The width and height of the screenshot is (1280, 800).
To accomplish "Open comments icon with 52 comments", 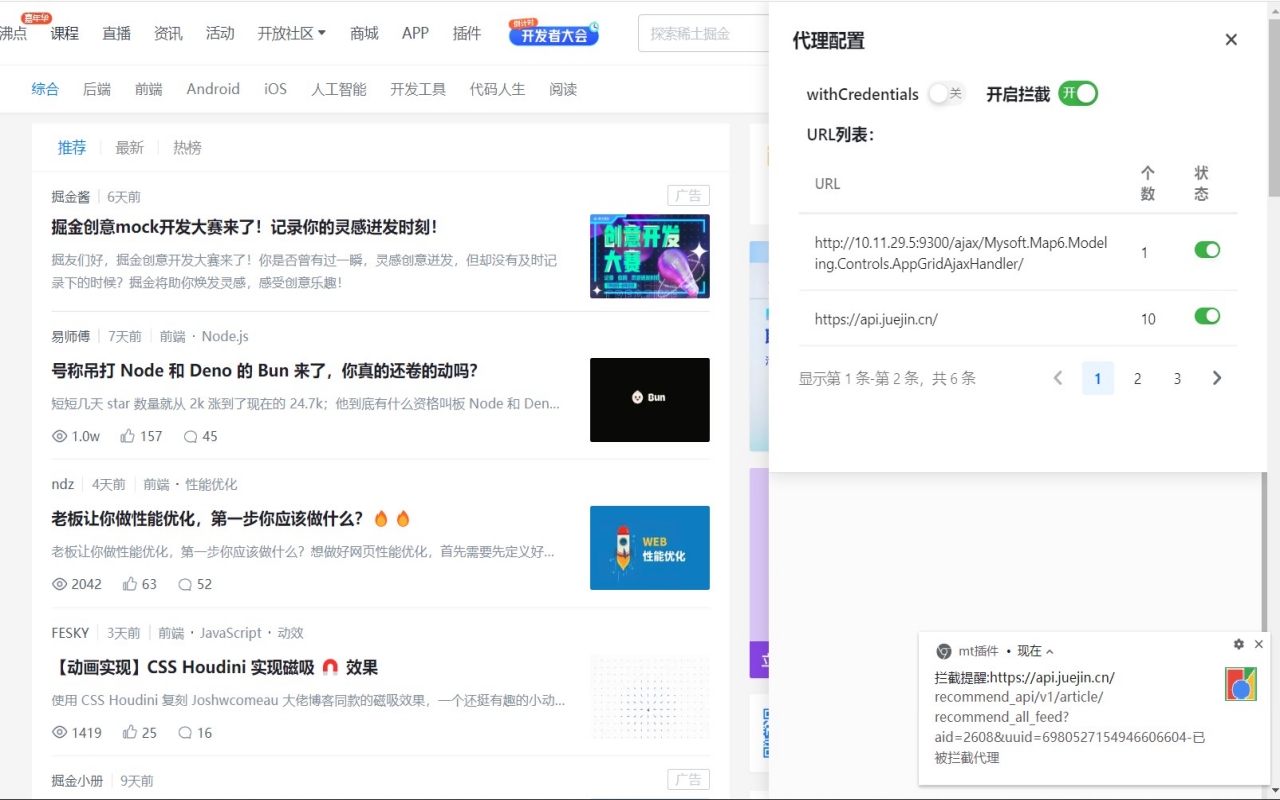I will (x=185, y=584).
